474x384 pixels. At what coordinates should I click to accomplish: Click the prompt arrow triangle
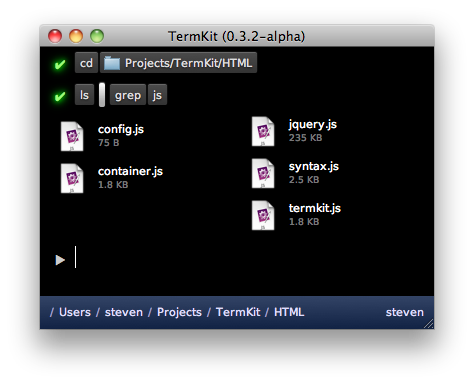(x=60, y=260)
